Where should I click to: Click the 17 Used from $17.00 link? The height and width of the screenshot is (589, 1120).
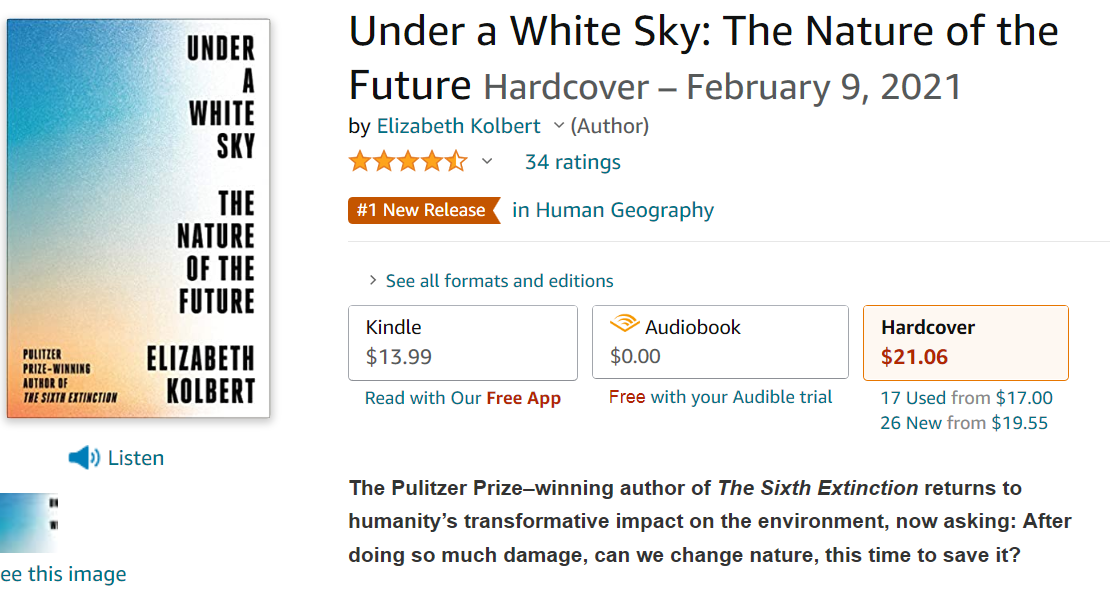click(966, 398)
